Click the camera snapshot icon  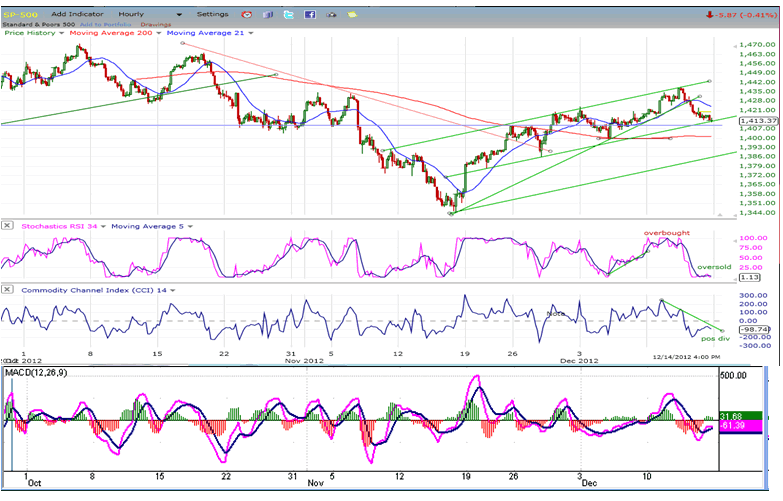[331, 15]
